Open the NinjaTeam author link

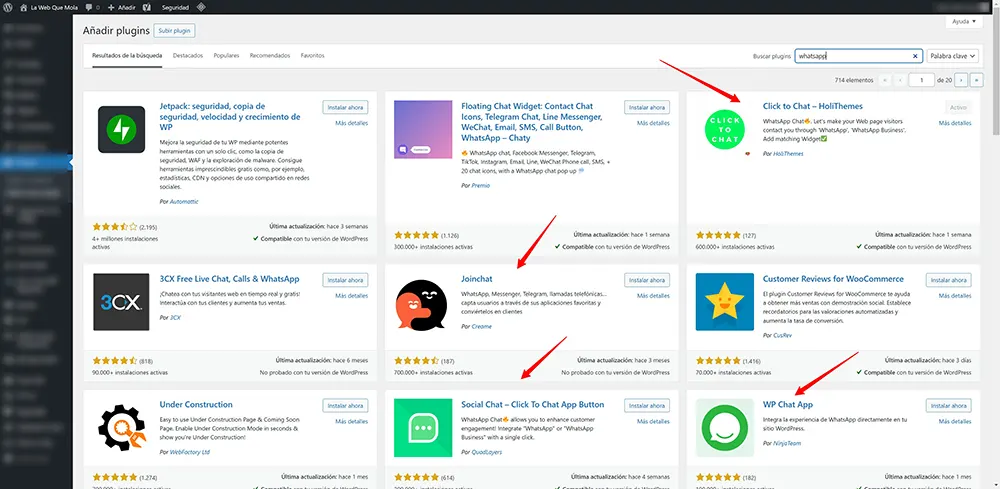pos(787,444)
